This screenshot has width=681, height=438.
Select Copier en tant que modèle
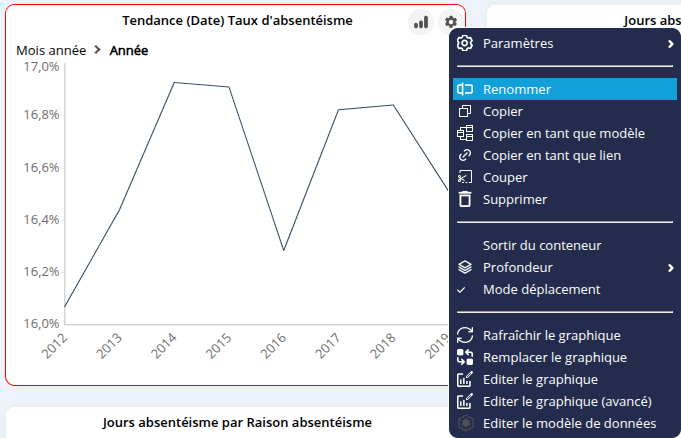[x=563, y=133]
